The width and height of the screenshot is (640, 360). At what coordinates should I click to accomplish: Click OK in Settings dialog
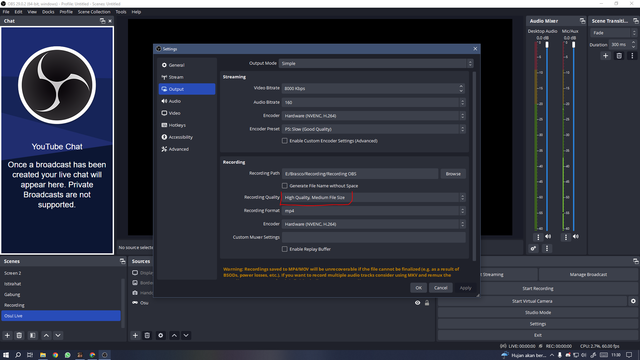pos(418,288)
